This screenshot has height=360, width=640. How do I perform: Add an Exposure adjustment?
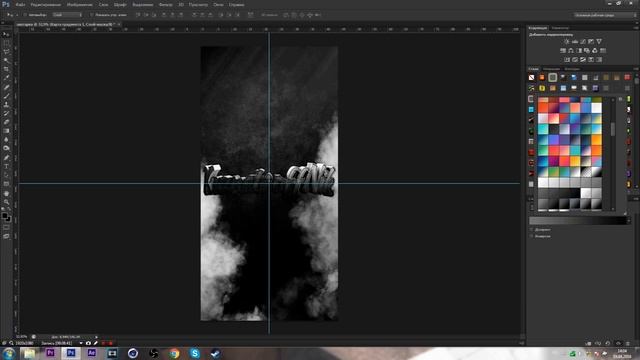coord(591,42)
